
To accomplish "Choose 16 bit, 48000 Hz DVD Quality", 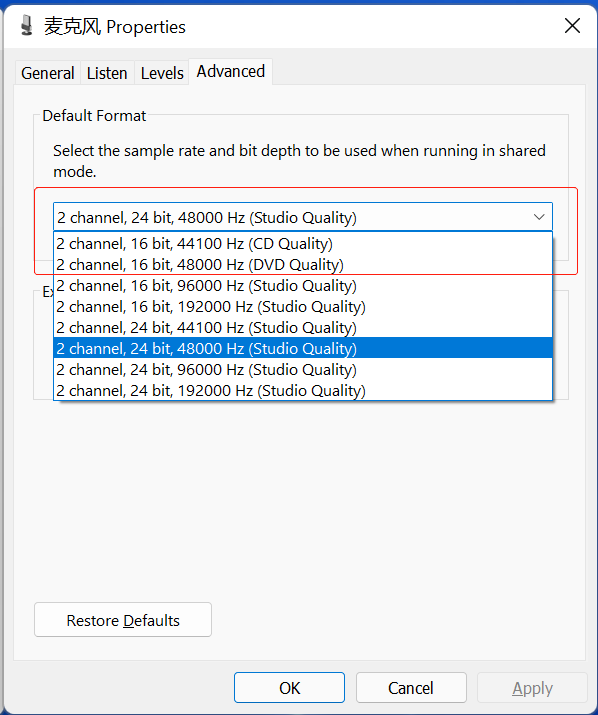I will pos(303,264).
